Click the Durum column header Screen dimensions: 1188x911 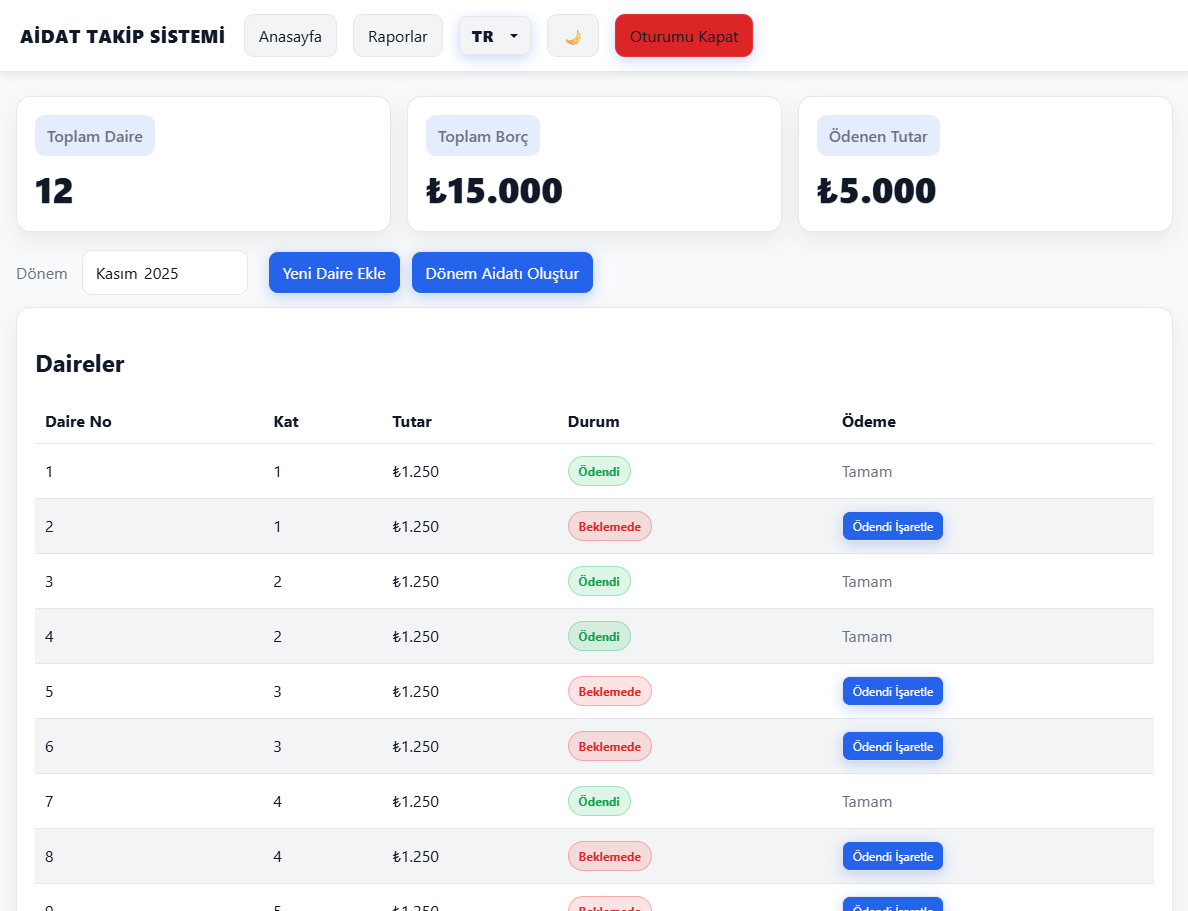pyautogui.click(x=593, y=421)
